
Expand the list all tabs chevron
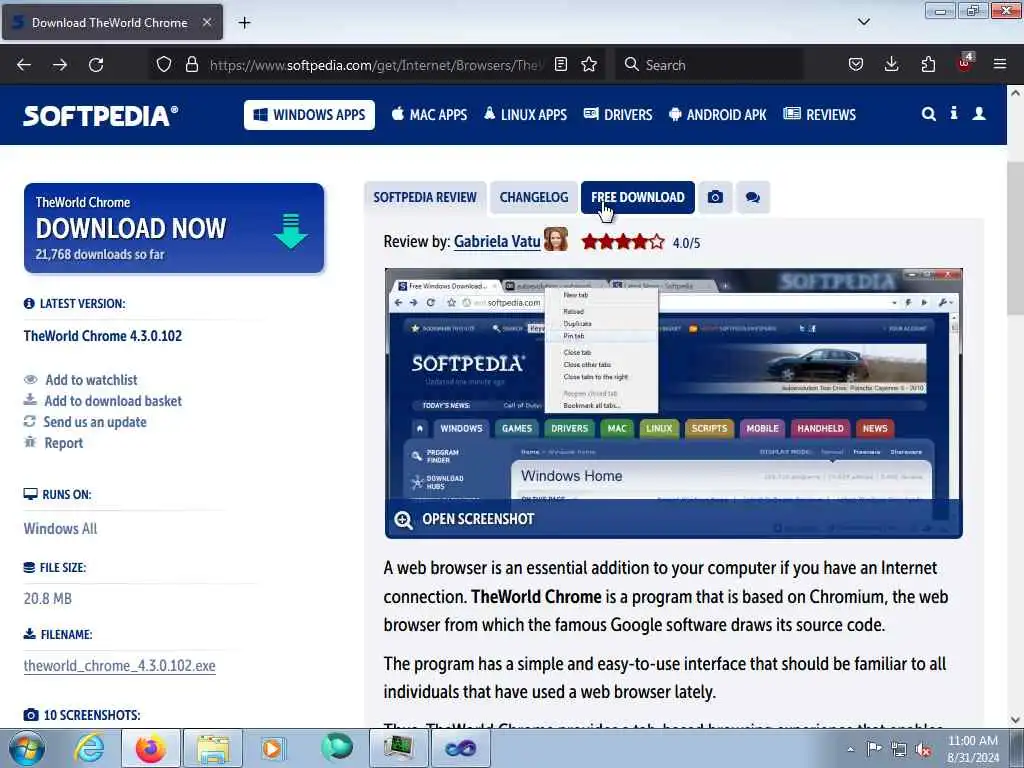coord(863,22)
